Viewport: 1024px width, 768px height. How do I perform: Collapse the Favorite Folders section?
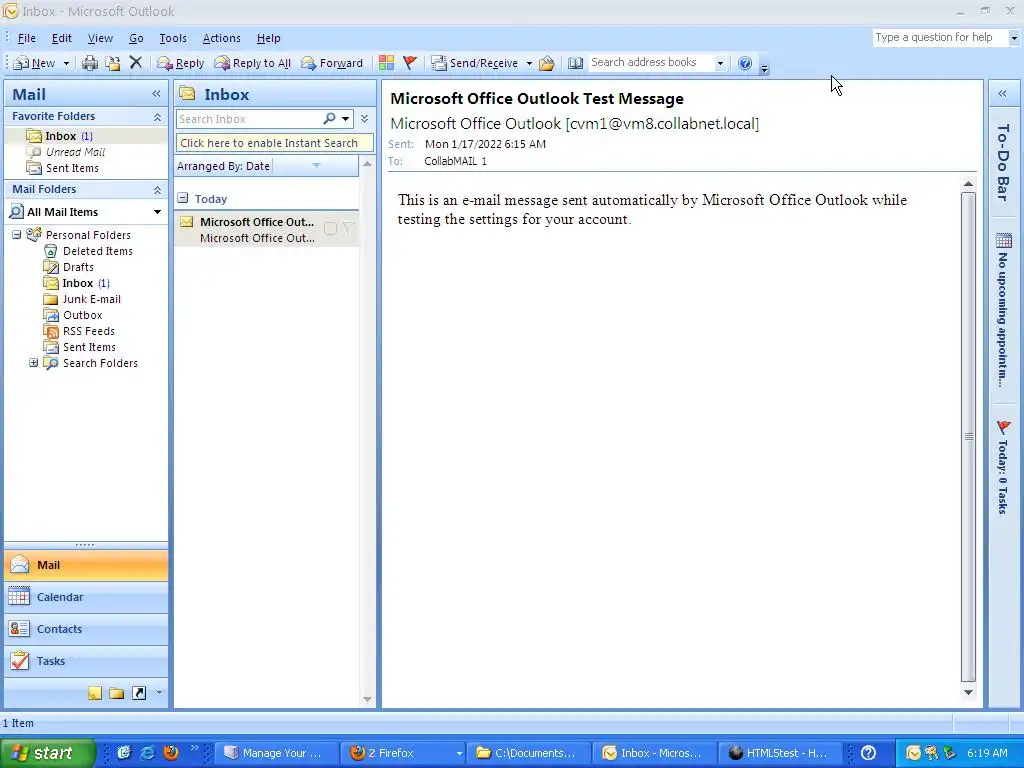157,117
